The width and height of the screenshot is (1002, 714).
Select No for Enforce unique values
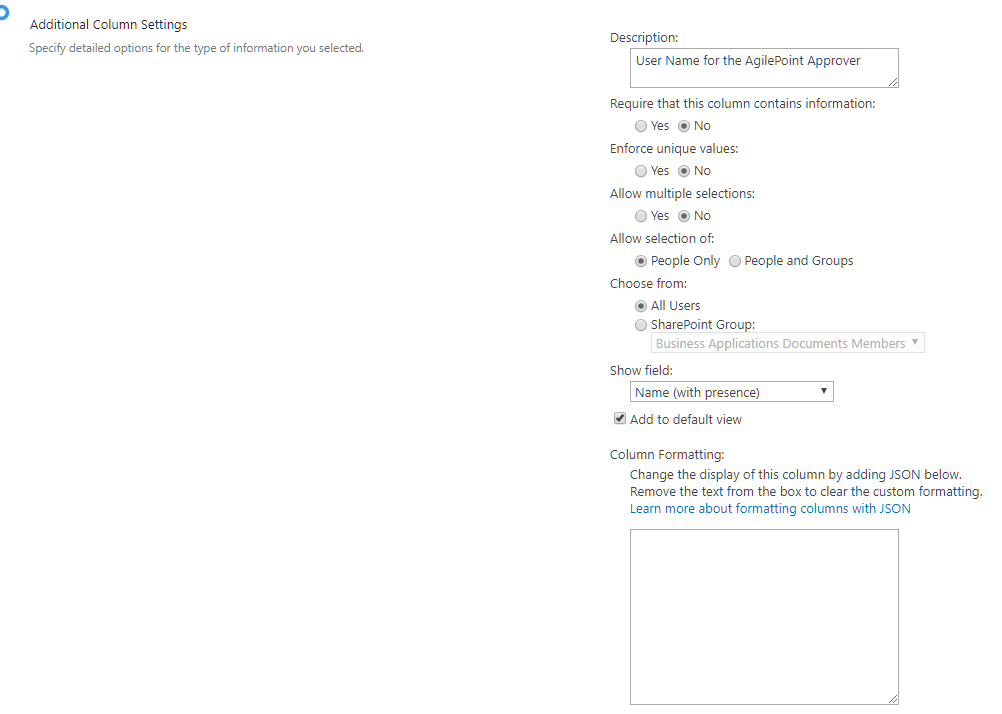[685, 171]
